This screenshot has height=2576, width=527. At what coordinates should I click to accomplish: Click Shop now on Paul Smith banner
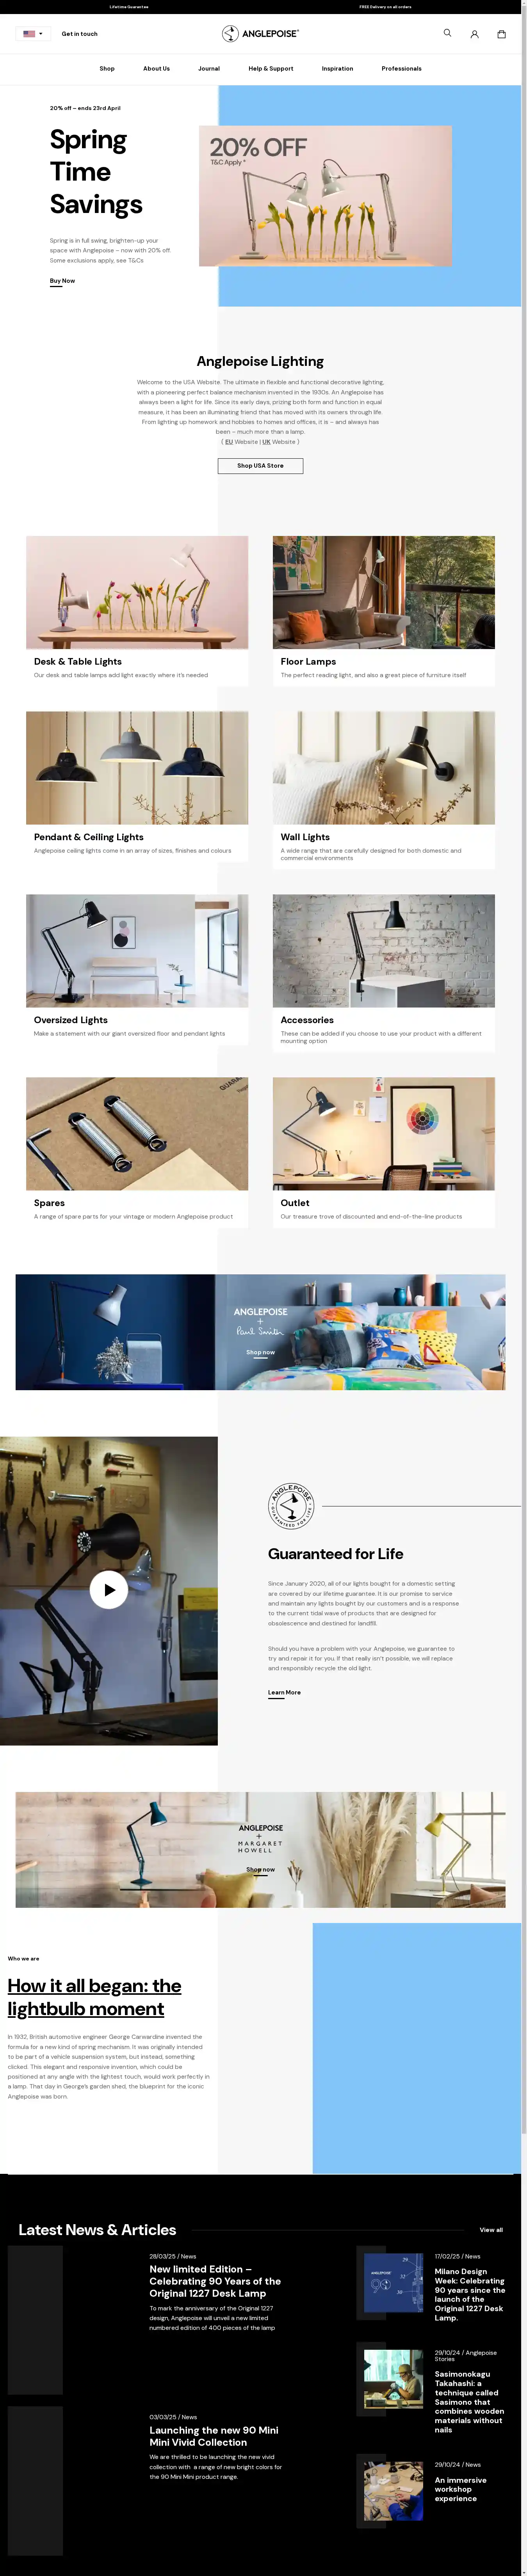click(260, 1352)
